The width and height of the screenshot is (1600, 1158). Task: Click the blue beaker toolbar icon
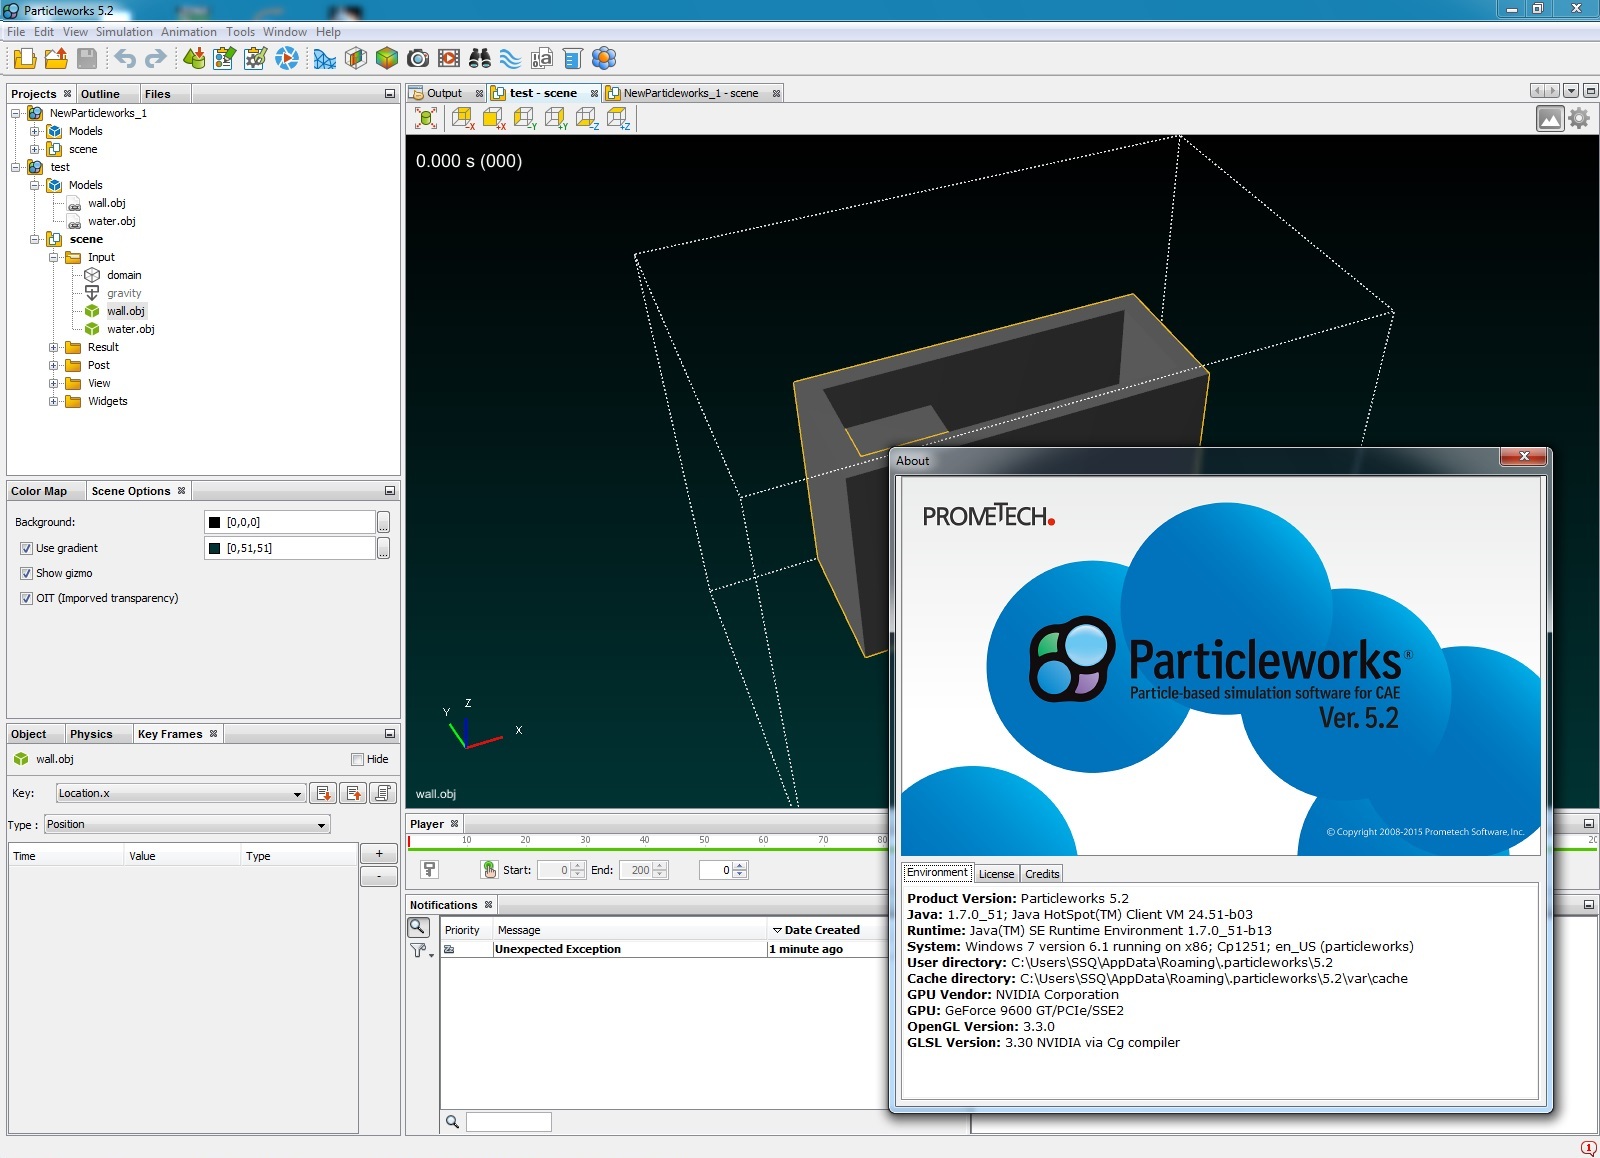573,58
